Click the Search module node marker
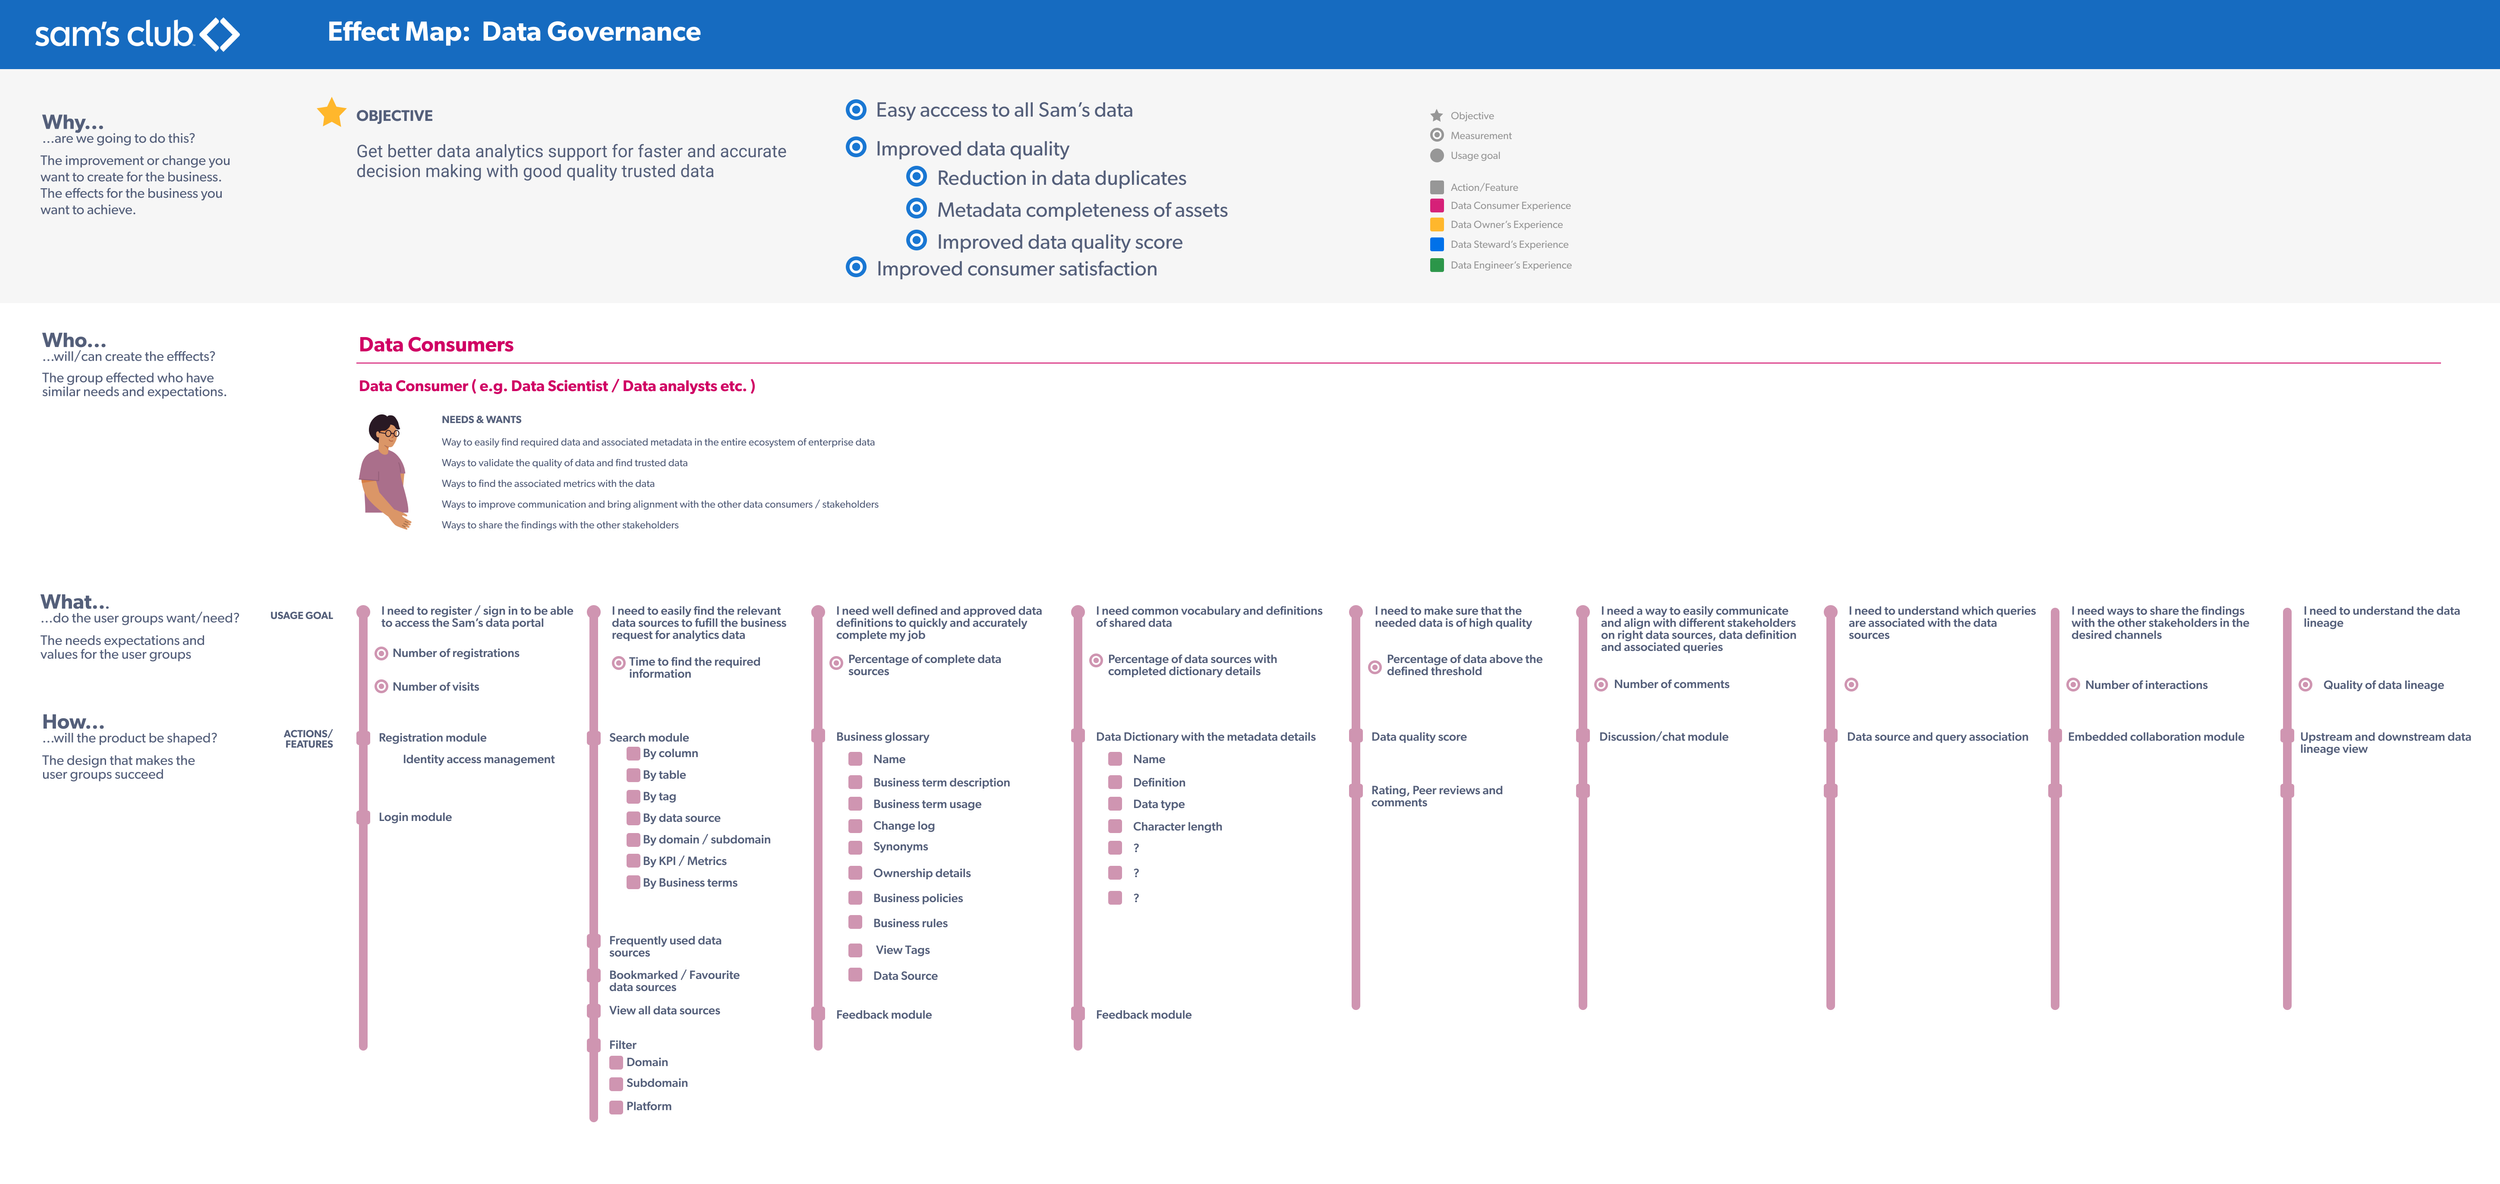Screen dimensions: 2500x1184 (593, 738)
